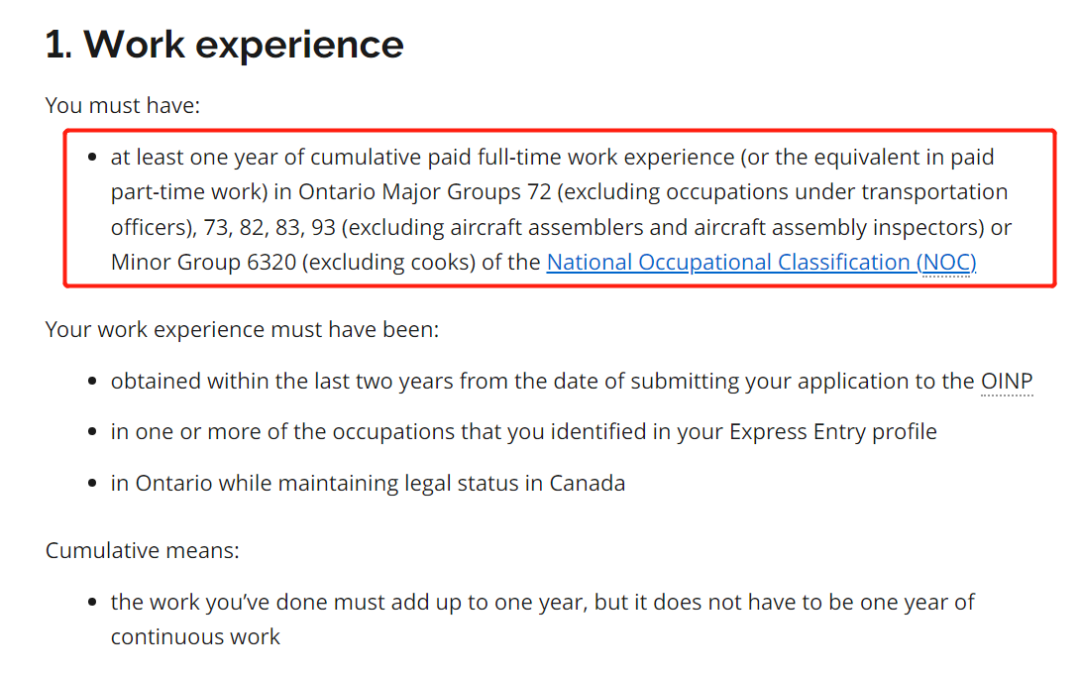
Task: Click the 'Express Entry profile' text
Action: point(833,432)
